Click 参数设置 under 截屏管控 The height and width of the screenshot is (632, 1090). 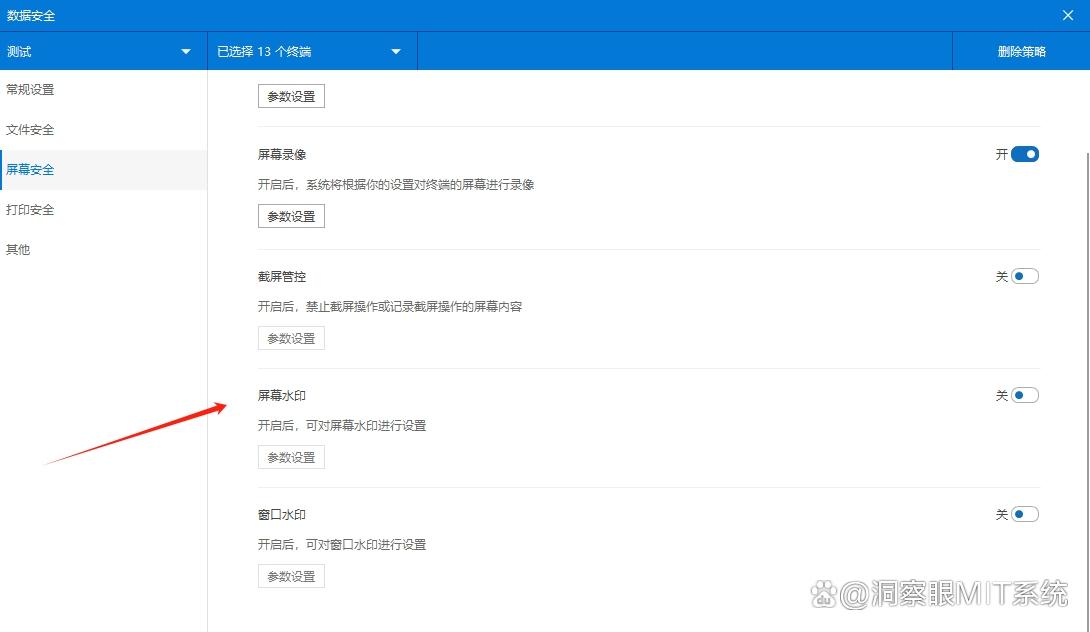(291, 339)
